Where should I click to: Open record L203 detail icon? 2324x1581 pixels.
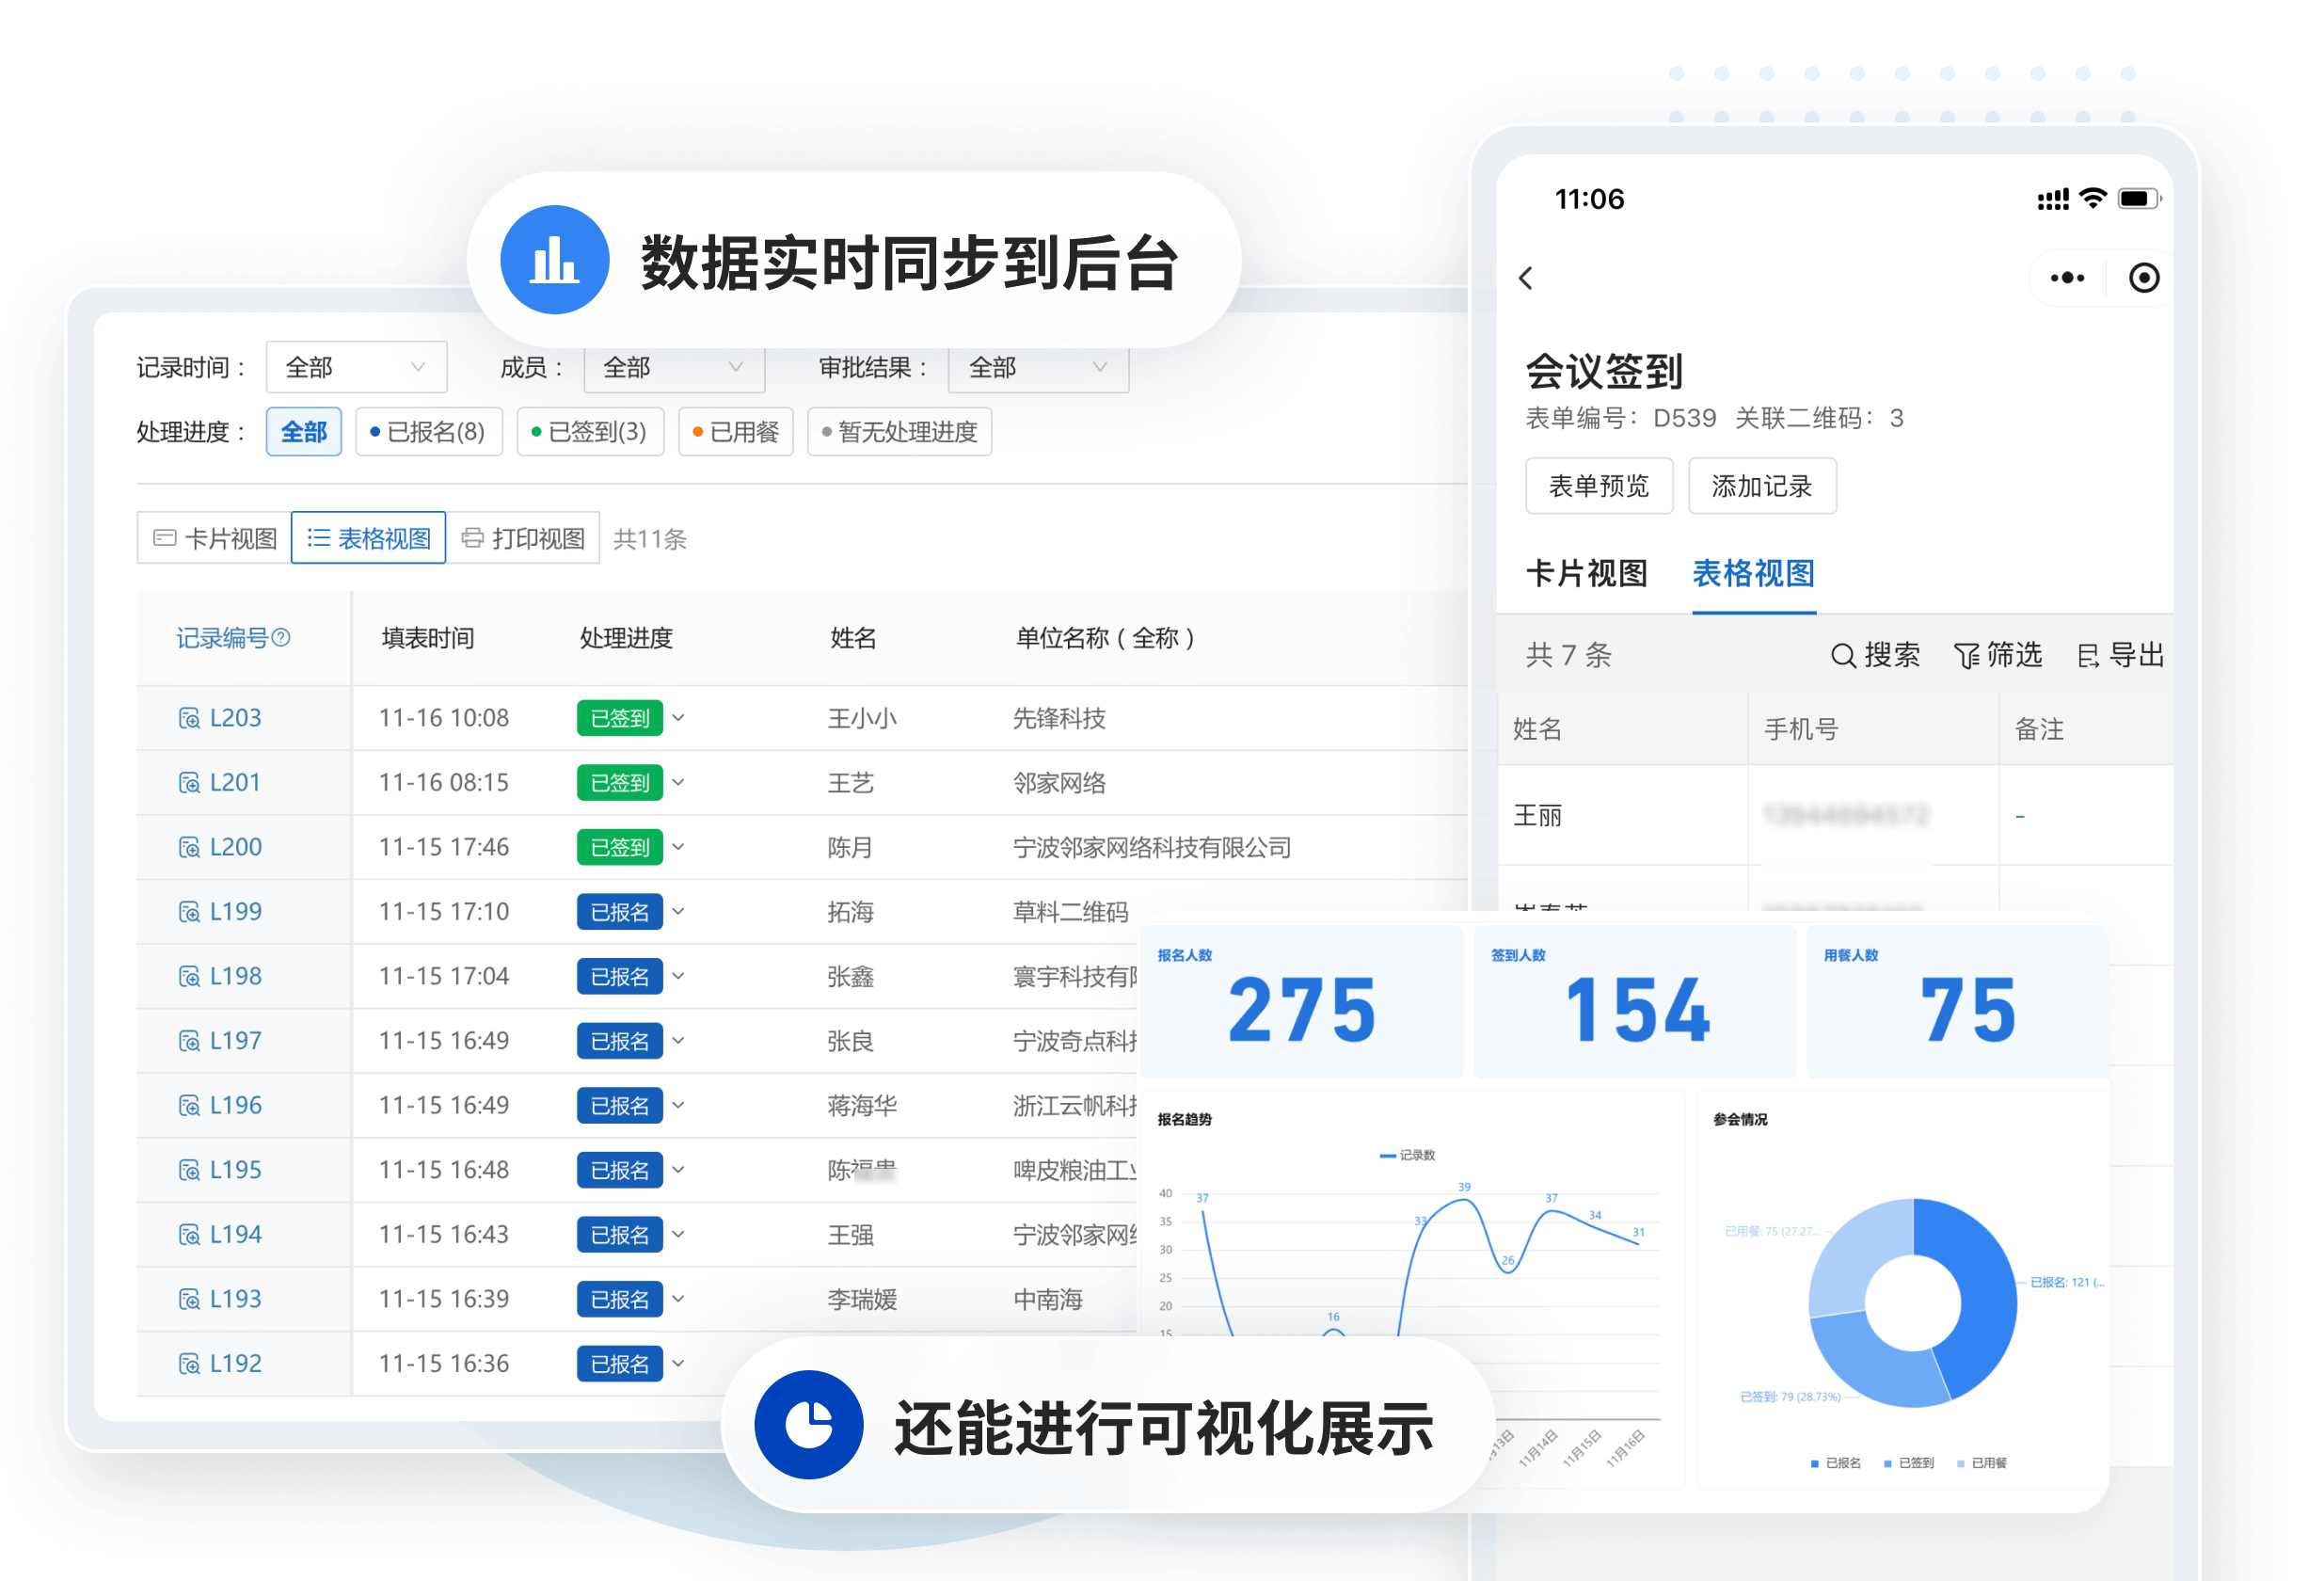pyautogui.click(x=189, y=718)
